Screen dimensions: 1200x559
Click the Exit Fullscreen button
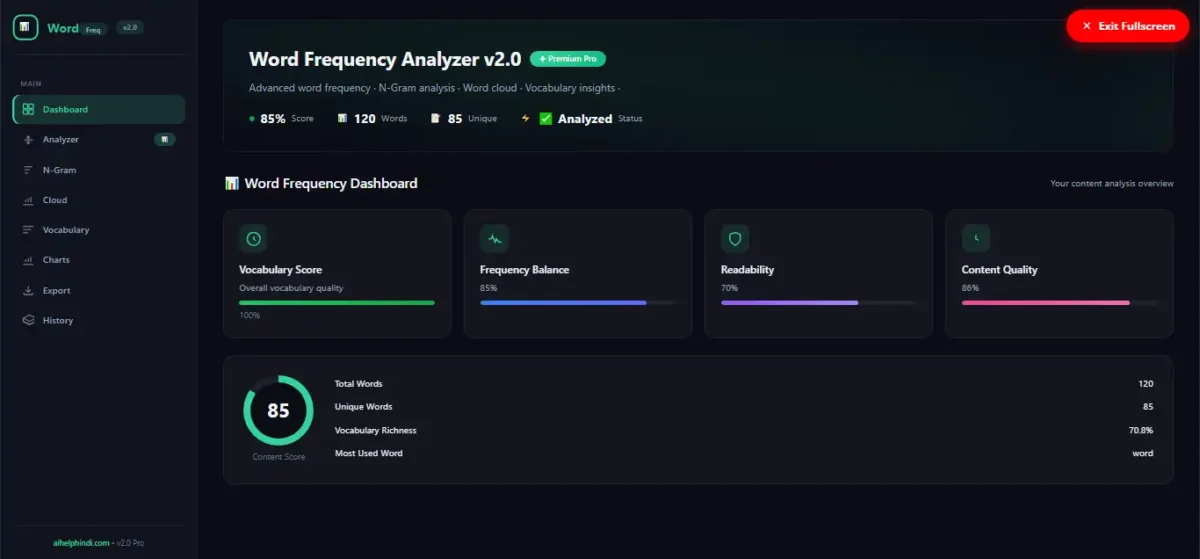point(1128,26)
